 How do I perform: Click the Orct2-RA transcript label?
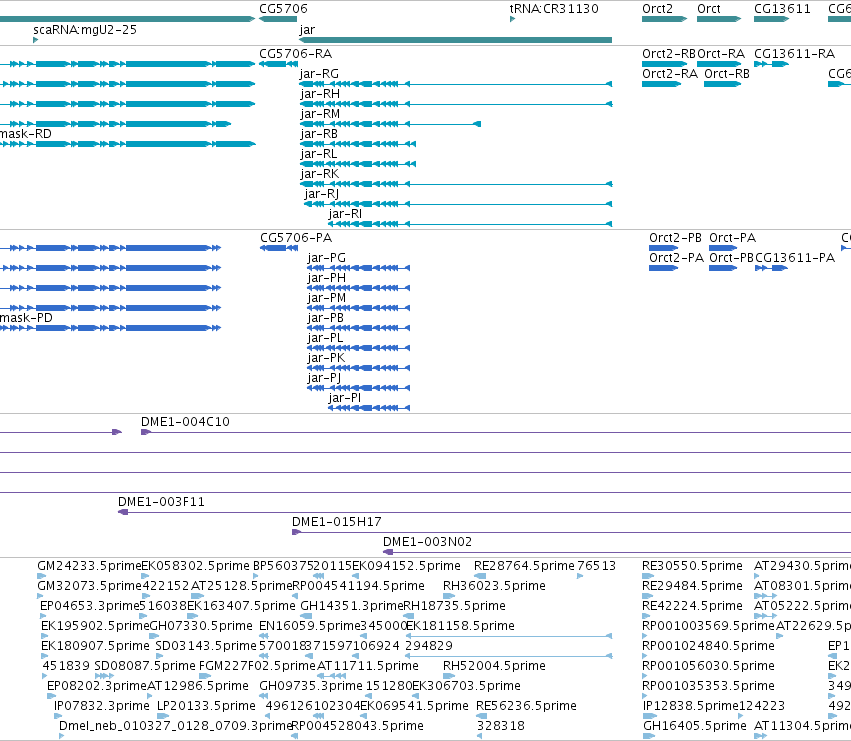point(670,74)
